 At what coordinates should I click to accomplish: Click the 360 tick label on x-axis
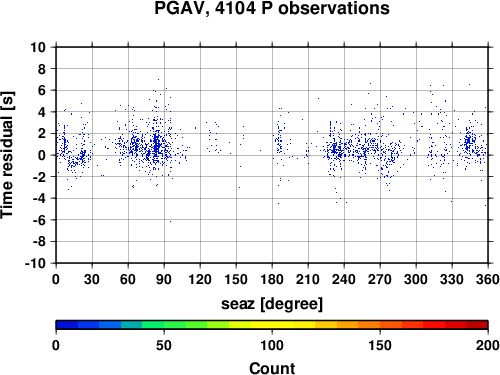coord(488,279)
